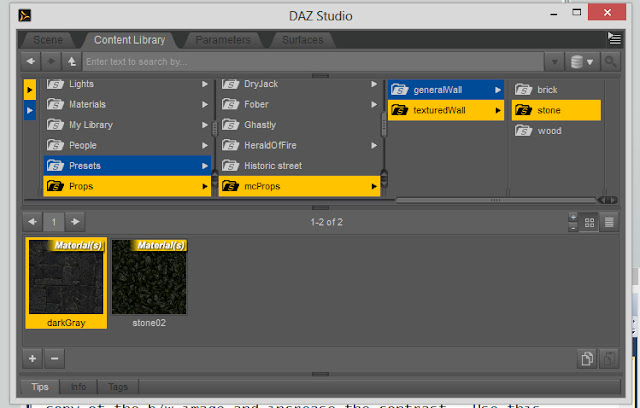Expand the Materials folder arrow
Viewport: 640px width, 408px height.
coord(205,104)
